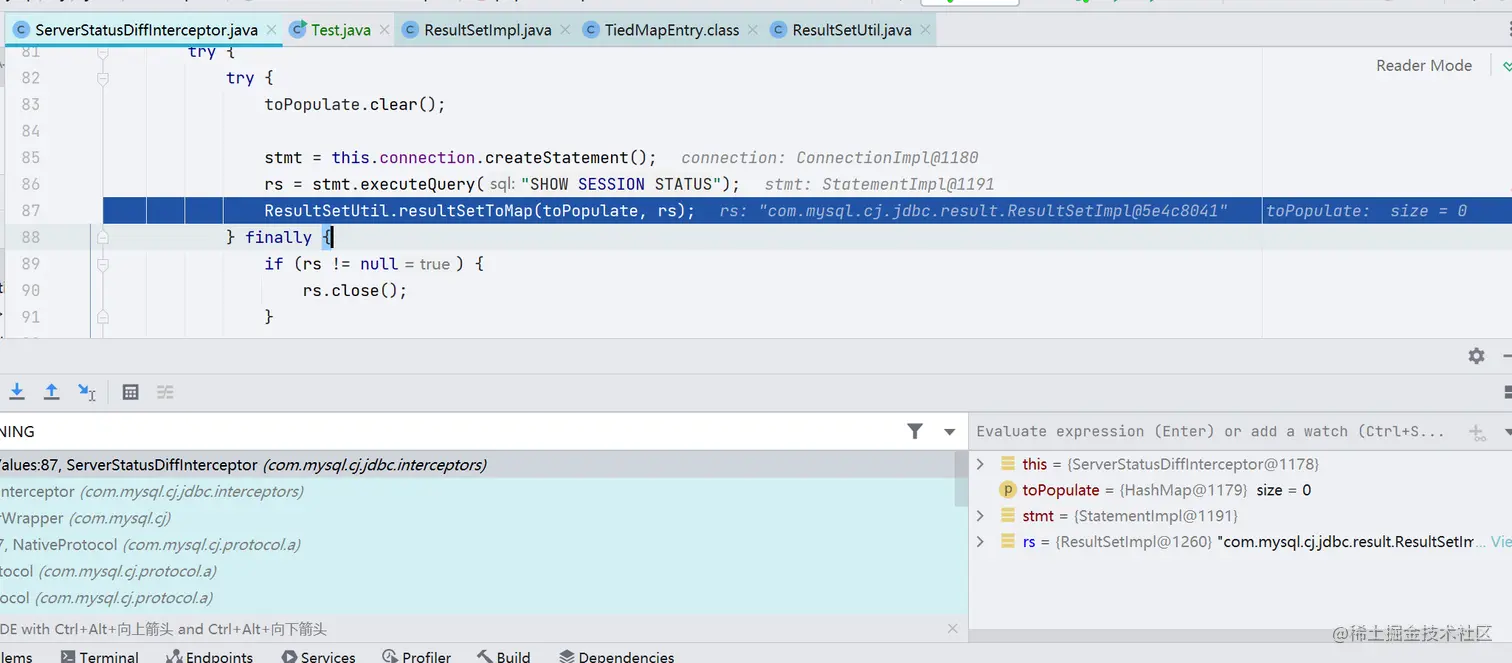Dismiss the Ctrl+Alt arrow keys hint

click(x=953, y=629)
